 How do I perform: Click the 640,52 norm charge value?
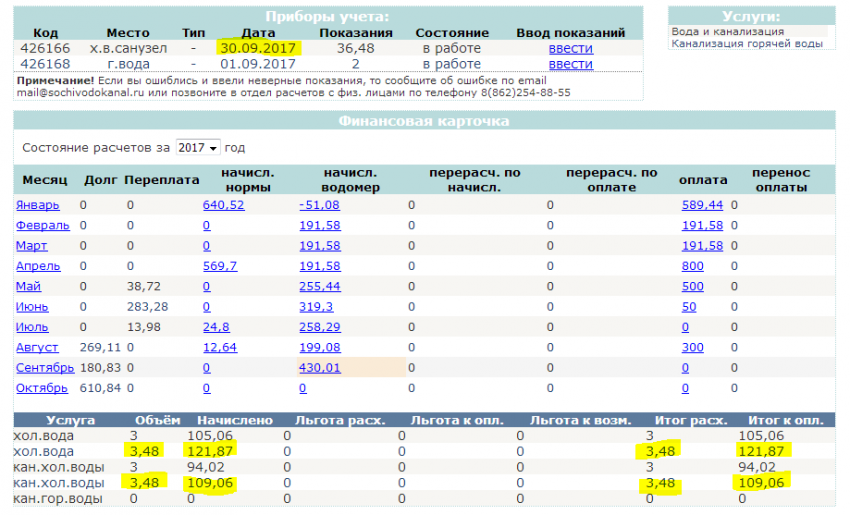223,205
